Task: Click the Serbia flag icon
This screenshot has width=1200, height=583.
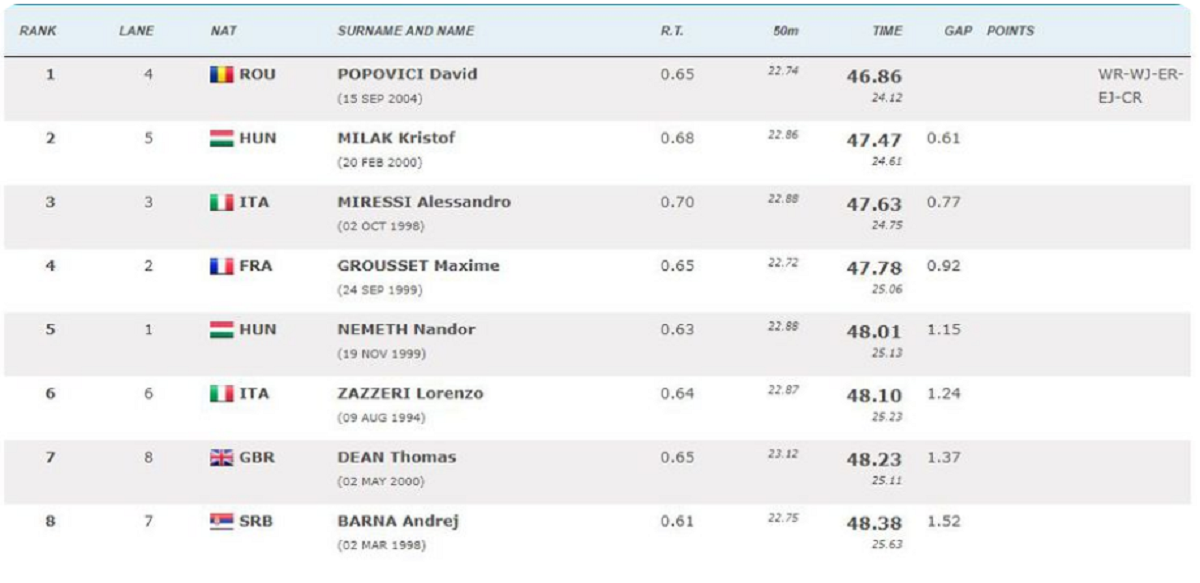Action: pyautogui.click(x=221, y=522)
